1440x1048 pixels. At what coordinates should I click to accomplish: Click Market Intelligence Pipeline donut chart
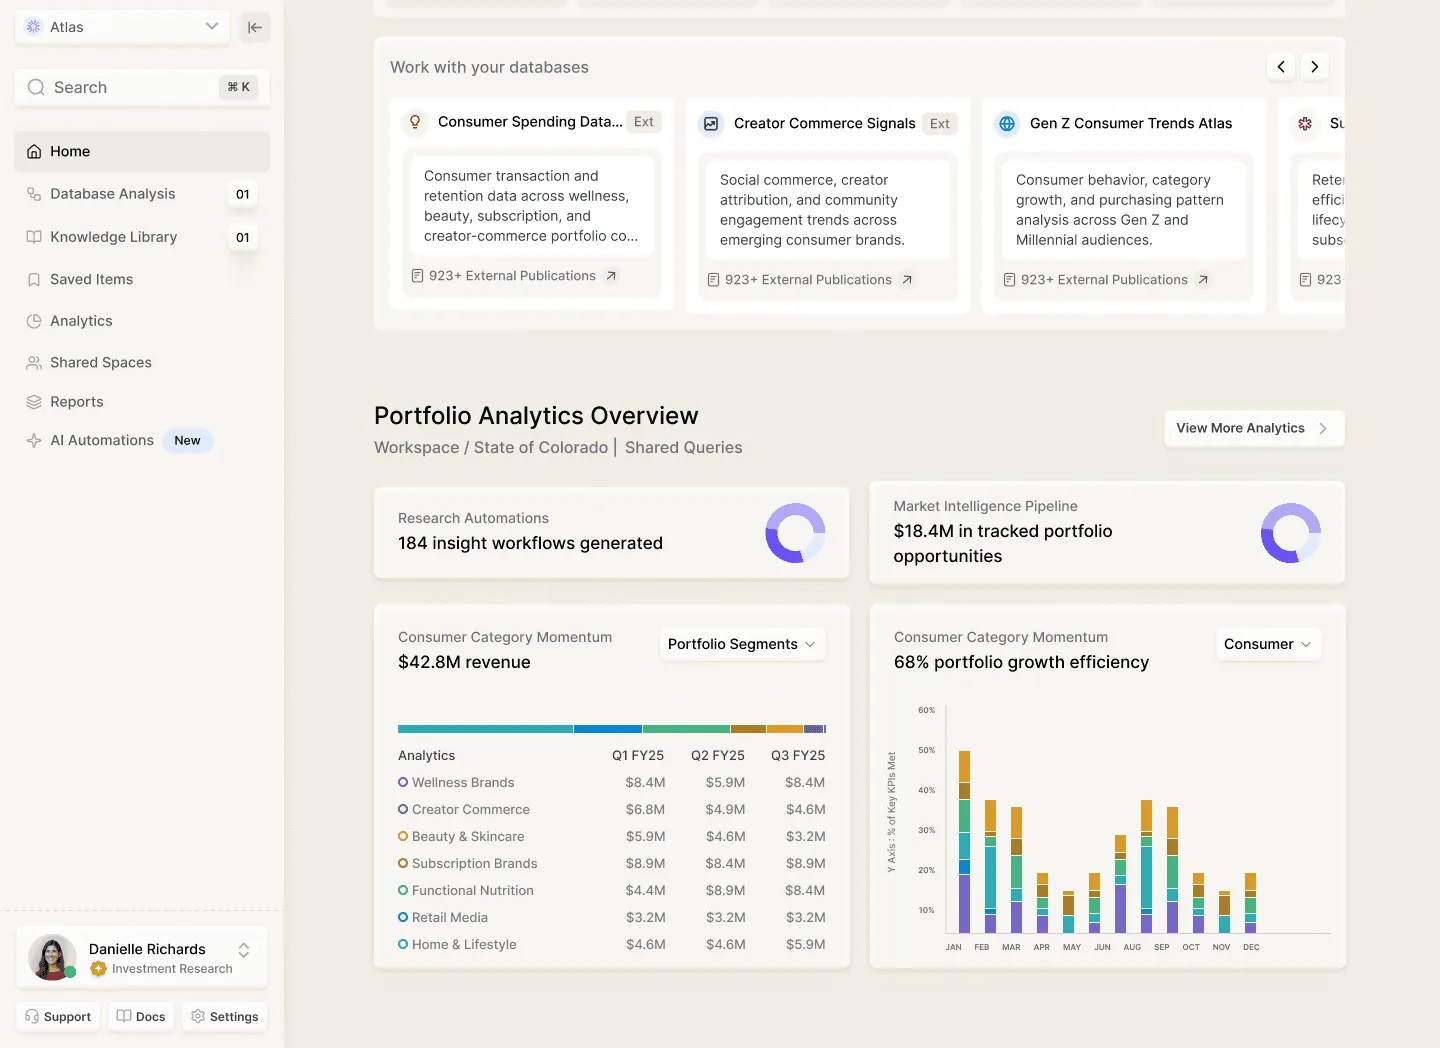(1291, 533)
